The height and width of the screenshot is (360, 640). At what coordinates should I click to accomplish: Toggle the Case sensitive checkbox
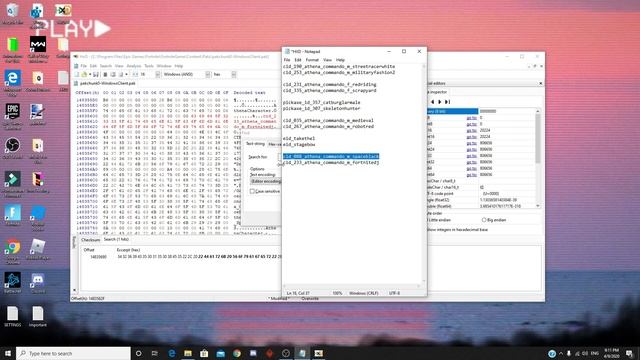(252, 191)
